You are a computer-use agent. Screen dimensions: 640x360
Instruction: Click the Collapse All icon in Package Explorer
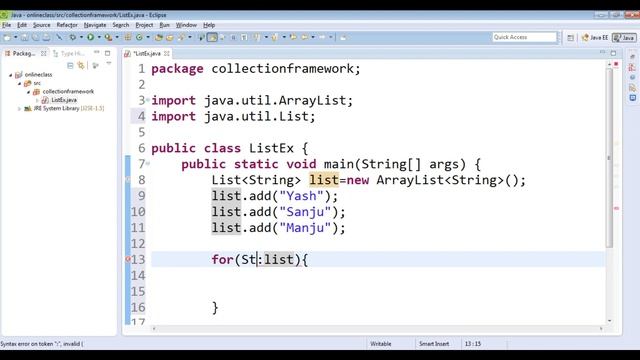70,65
